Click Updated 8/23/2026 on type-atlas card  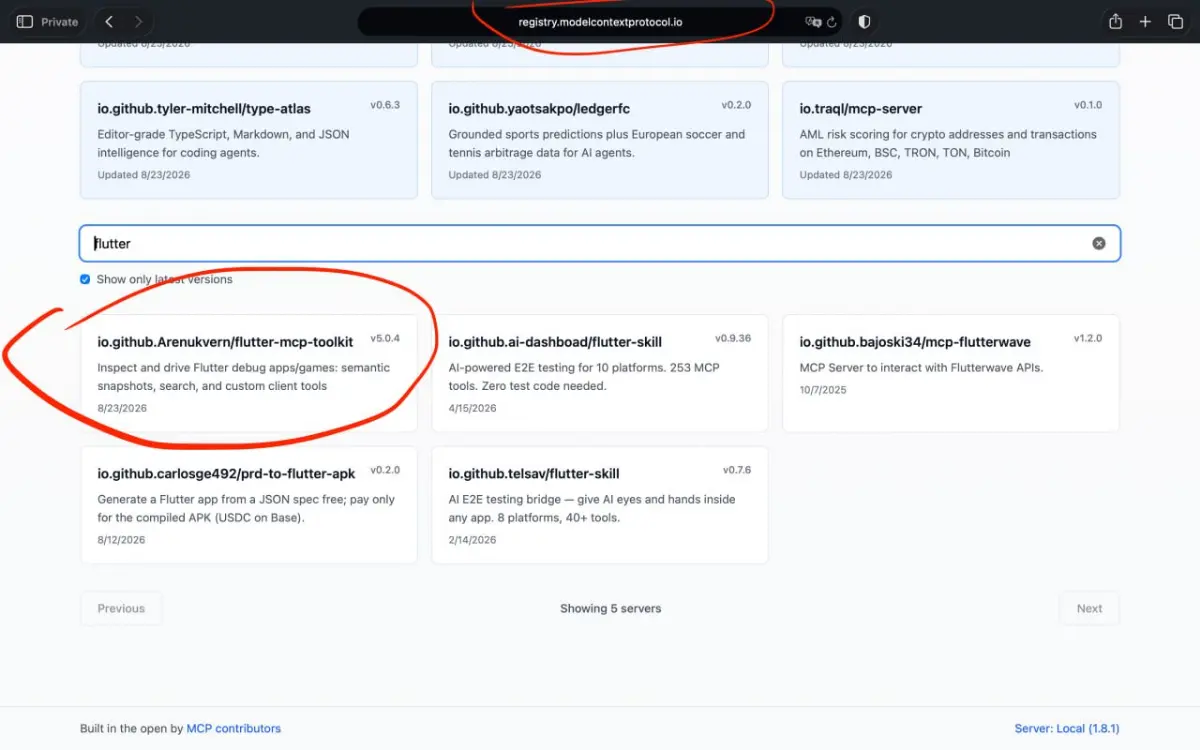click(x=143, y=175)
